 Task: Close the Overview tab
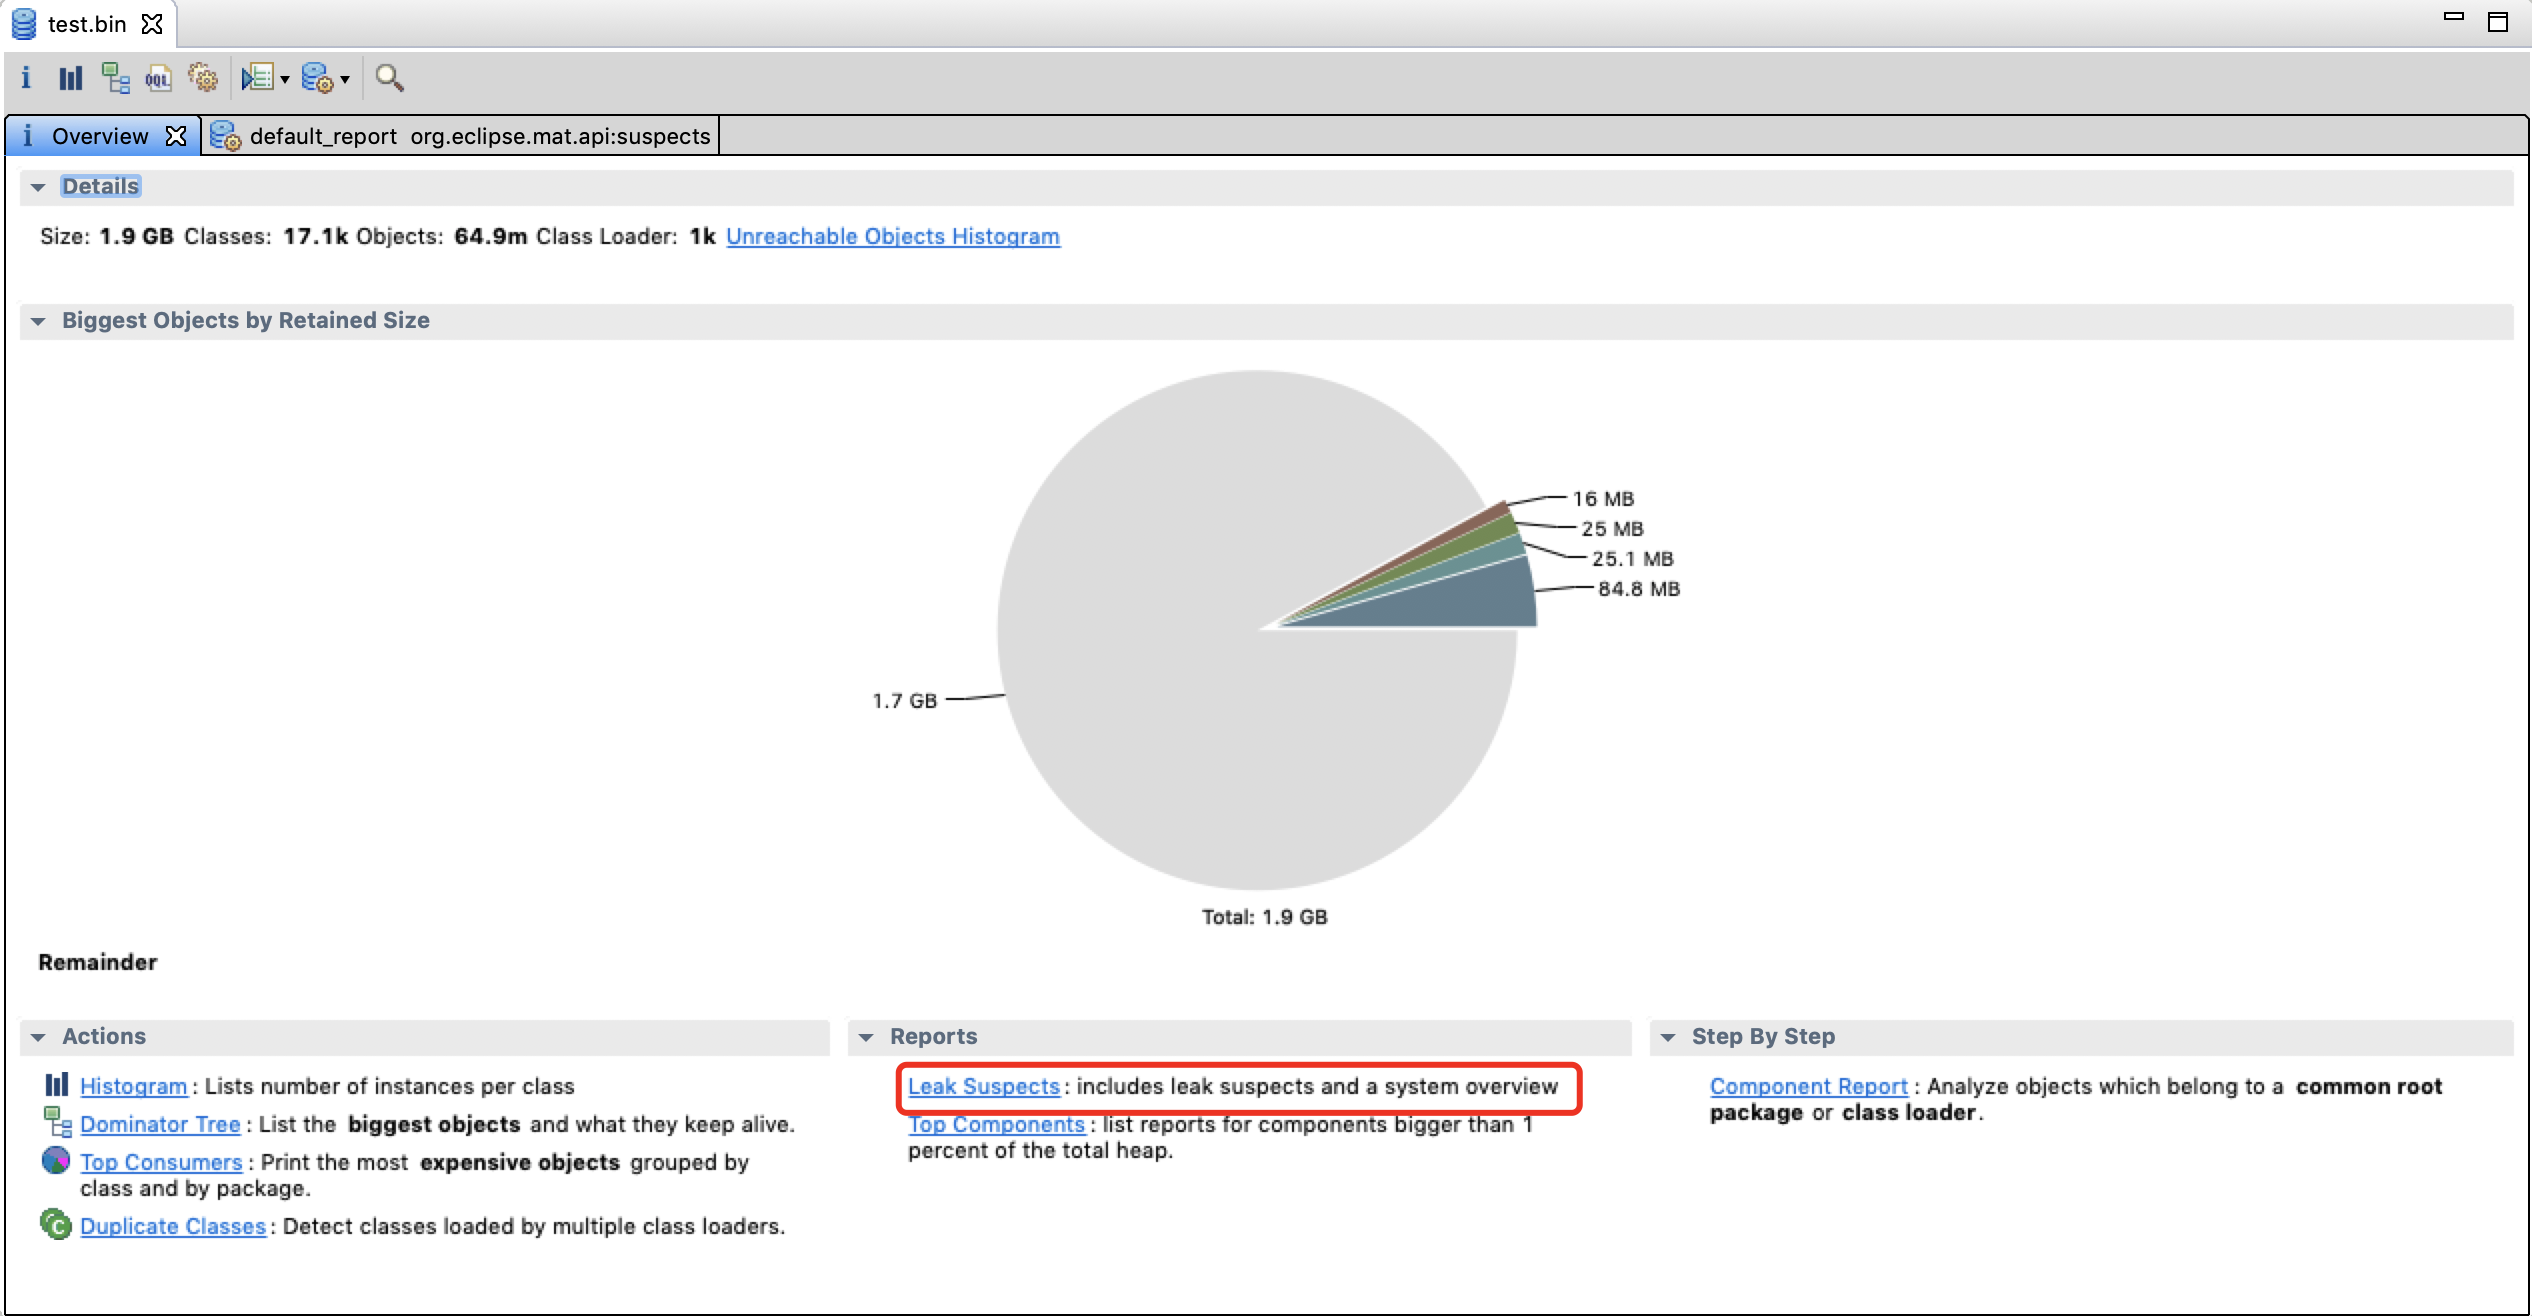pyautogui.click(x=176, y=136)
